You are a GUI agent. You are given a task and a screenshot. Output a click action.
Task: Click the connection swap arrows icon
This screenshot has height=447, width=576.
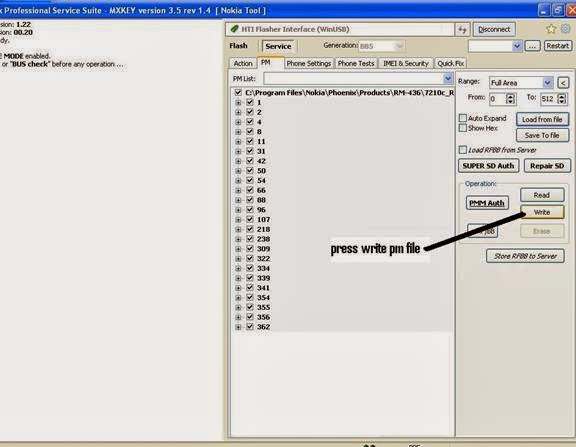pos(462,29)
